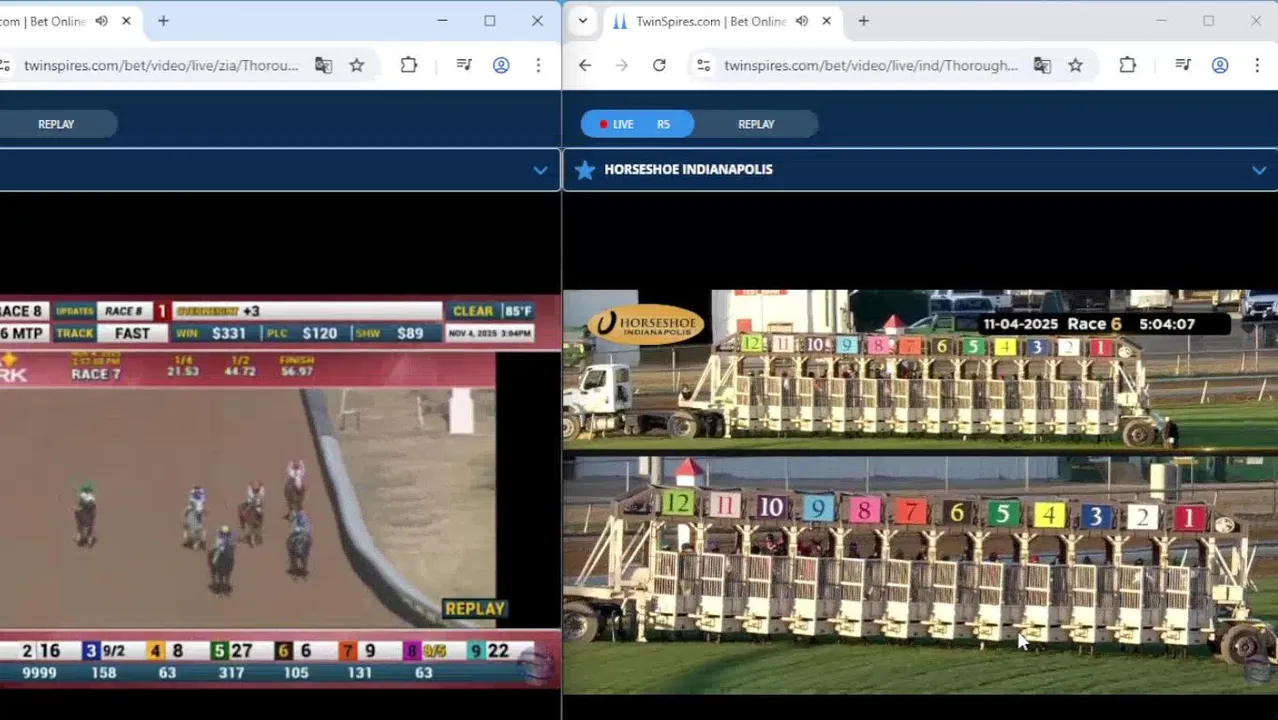Click HORSESHOE INDIANAPOLIS track name

pyautogui.click(x=688, y=170)
